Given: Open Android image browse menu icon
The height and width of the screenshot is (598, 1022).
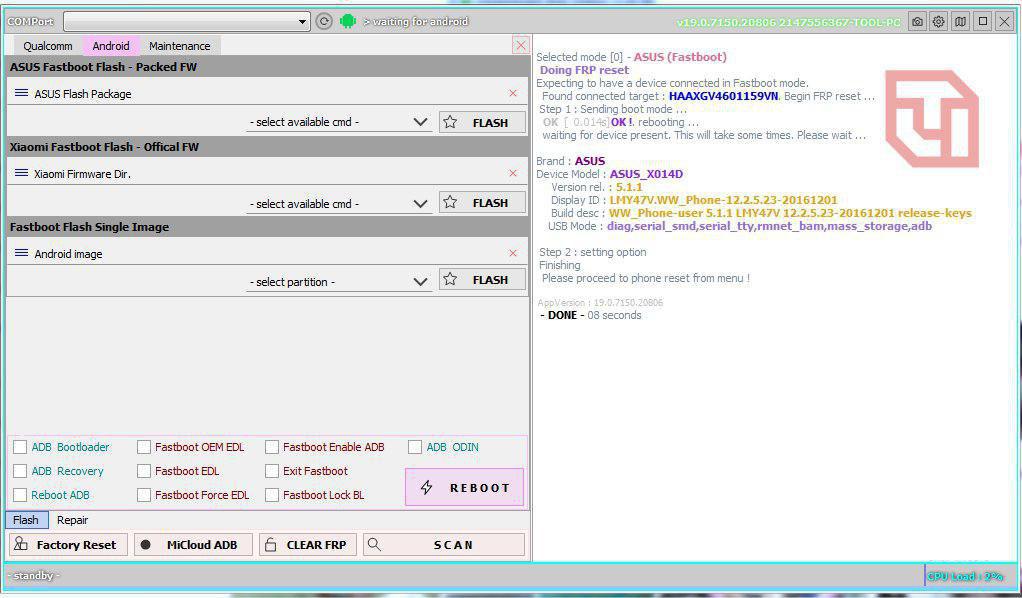Looking at the screenshot, I should point(22,253).
